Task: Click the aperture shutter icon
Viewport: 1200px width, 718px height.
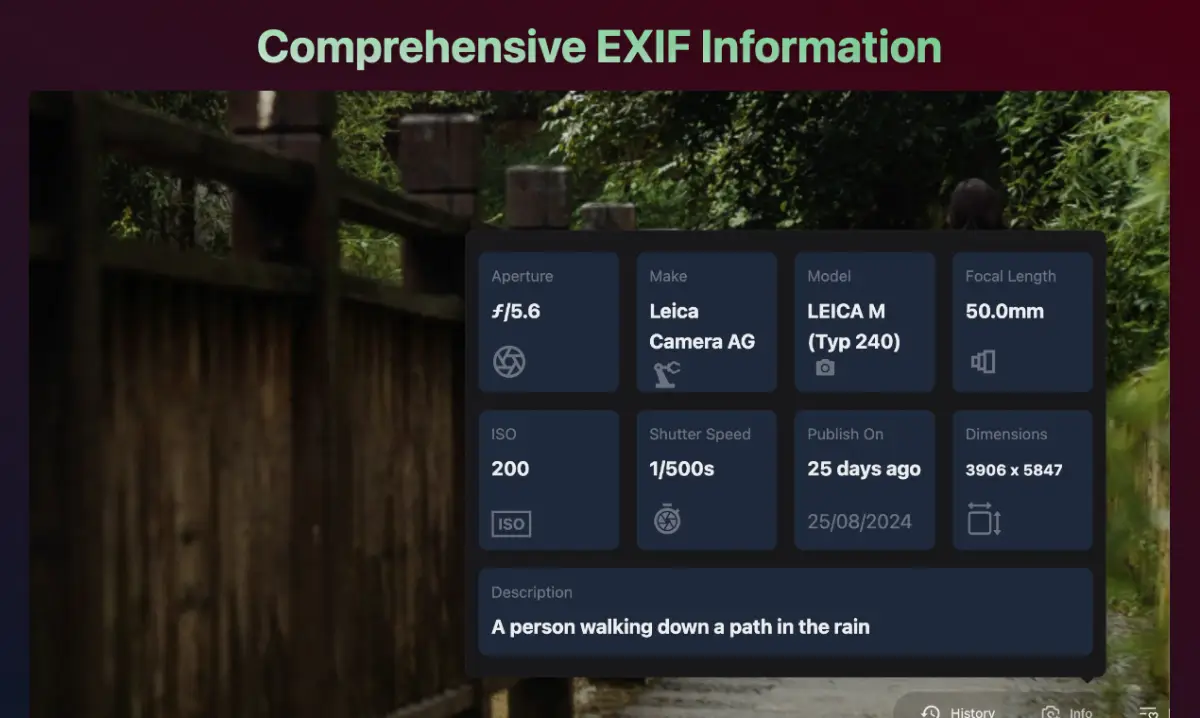Action: [509, 361]
